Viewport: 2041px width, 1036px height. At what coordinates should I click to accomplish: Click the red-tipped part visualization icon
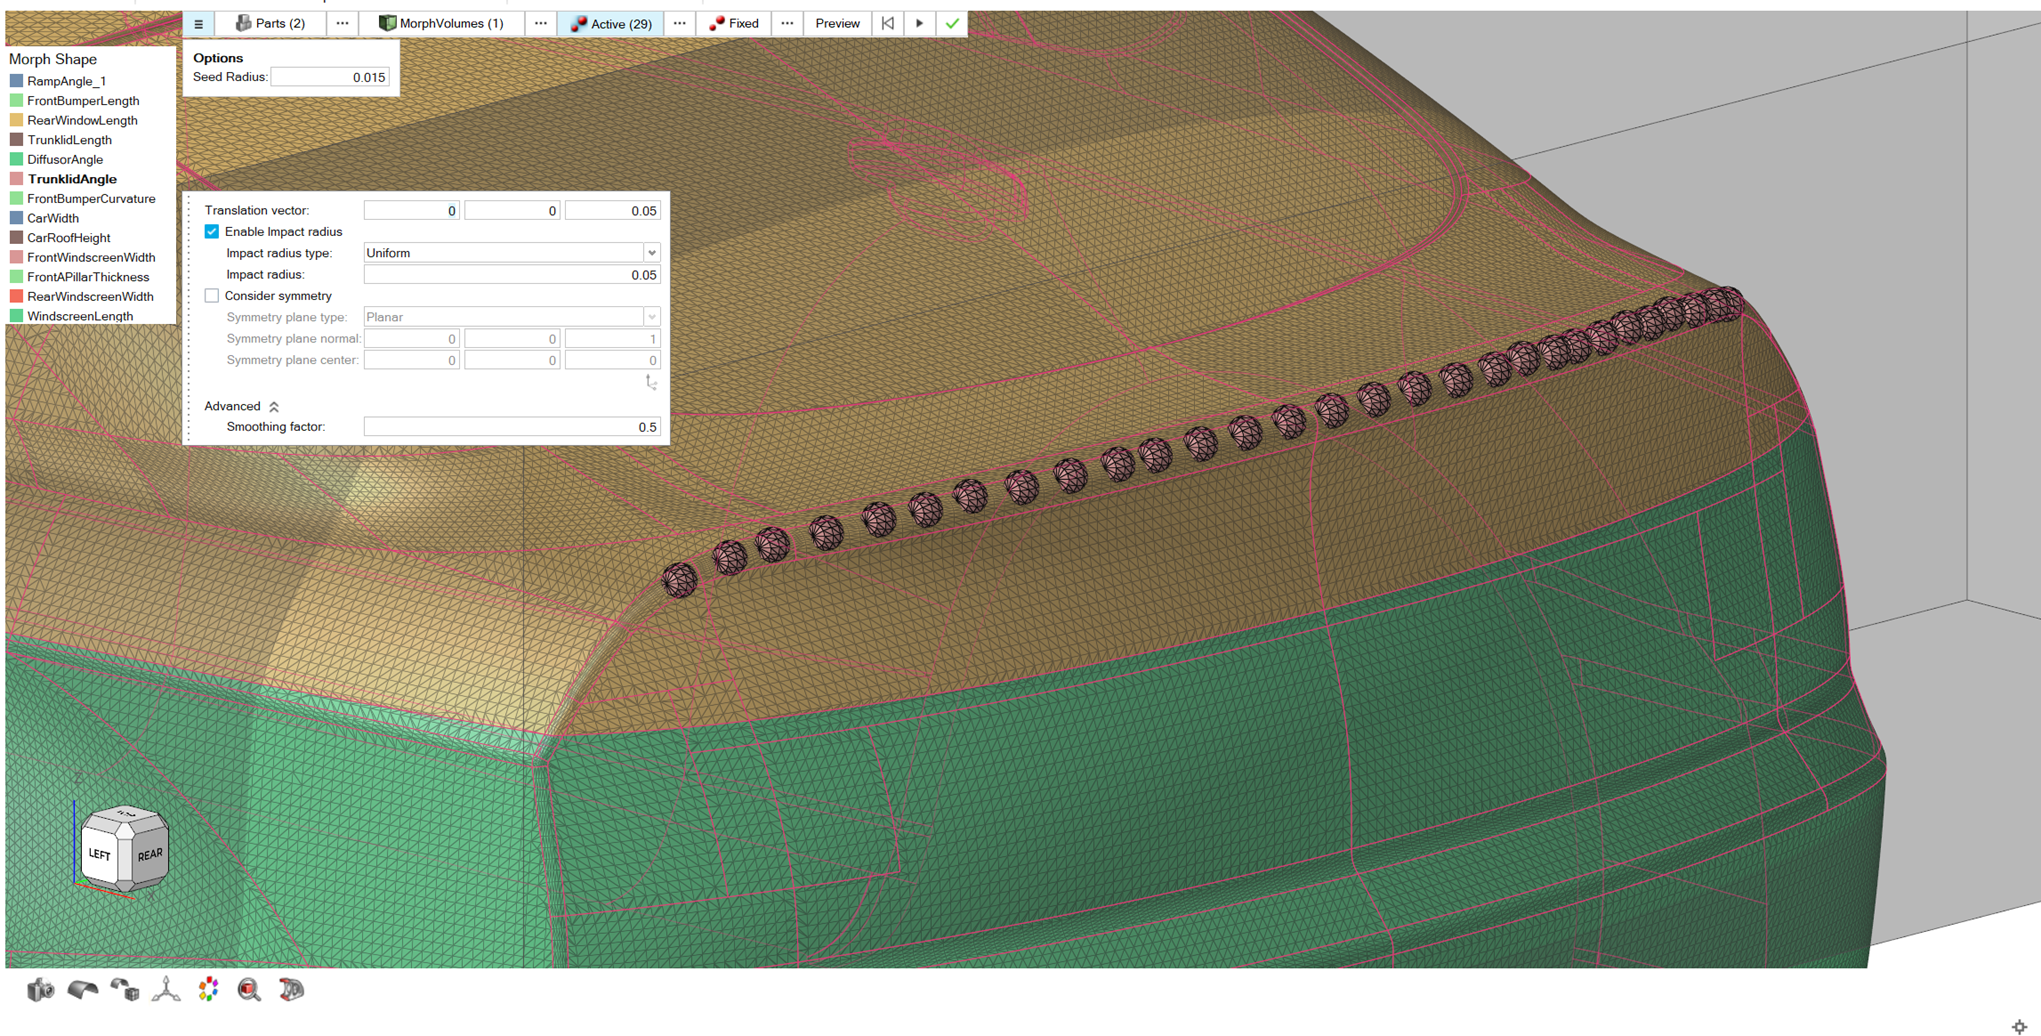[x=291, y=990]
